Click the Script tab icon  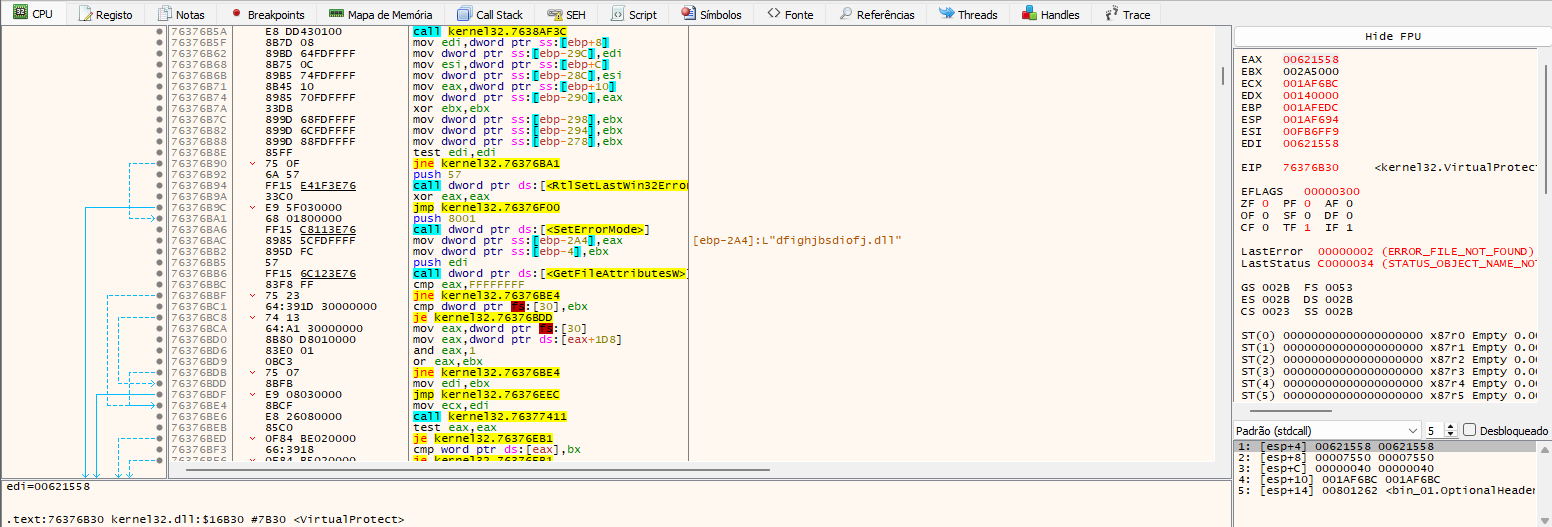(617, 14)
